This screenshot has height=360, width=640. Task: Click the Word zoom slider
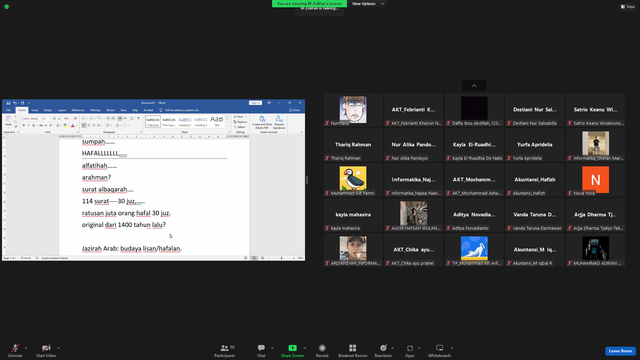point(281,258)
